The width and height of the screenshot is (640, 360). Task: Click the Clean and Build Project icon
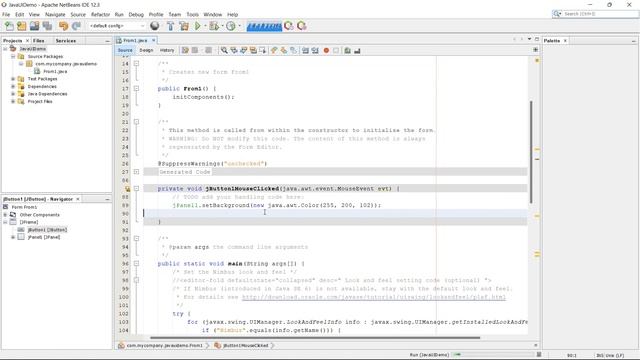click(184, 26)
